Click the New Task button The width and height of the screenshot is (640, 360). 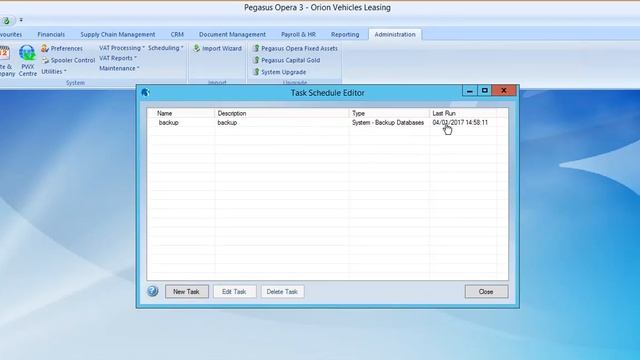point(187,291)
